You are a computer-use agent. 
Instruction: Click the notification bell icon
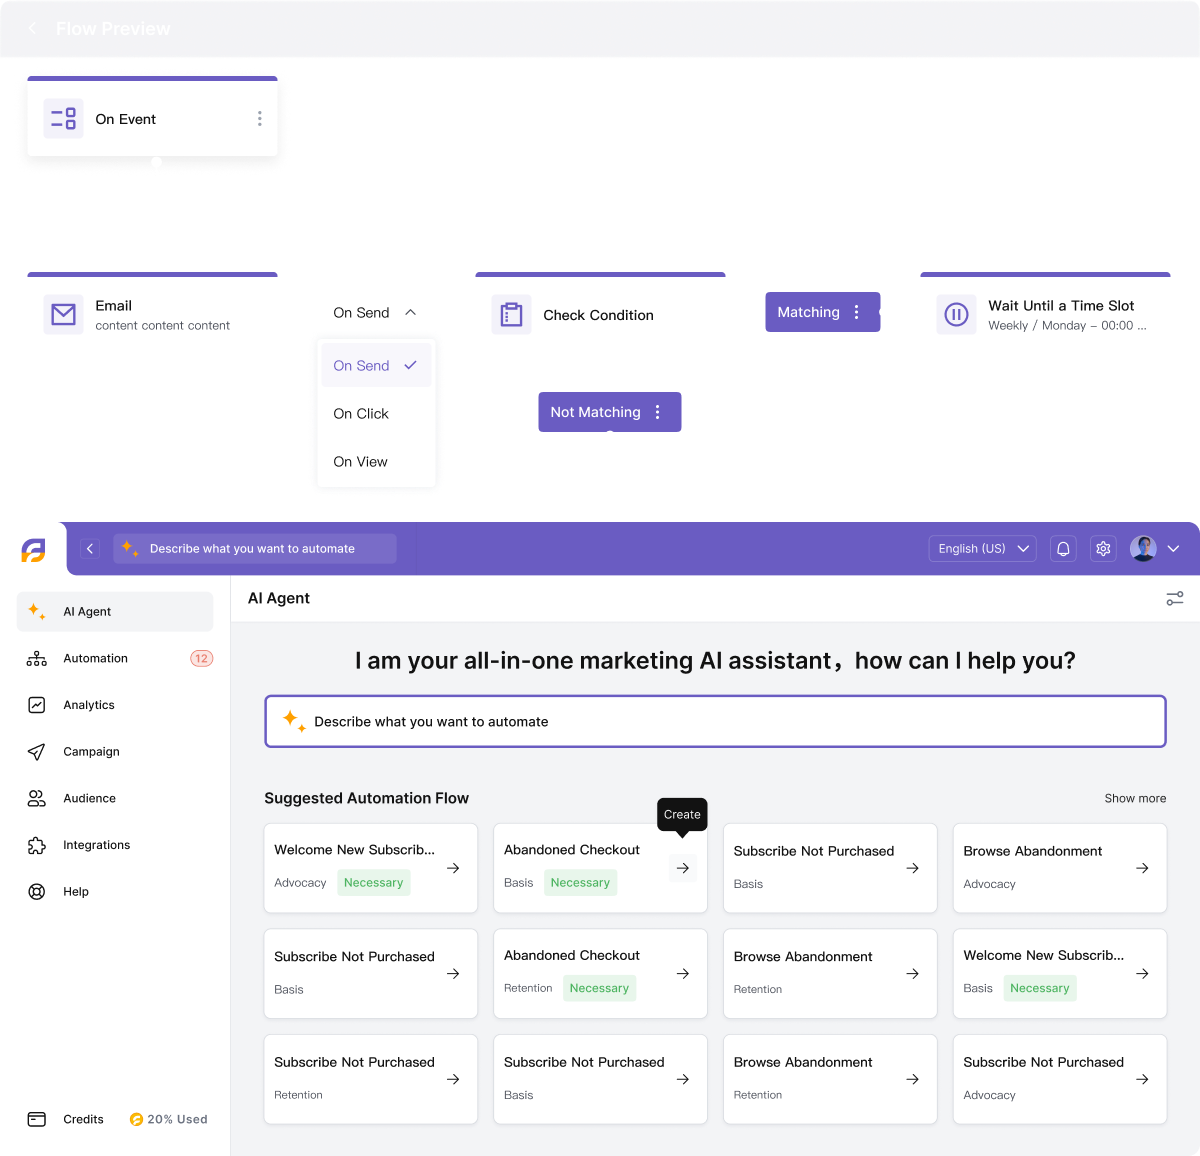pos(1063,549)
